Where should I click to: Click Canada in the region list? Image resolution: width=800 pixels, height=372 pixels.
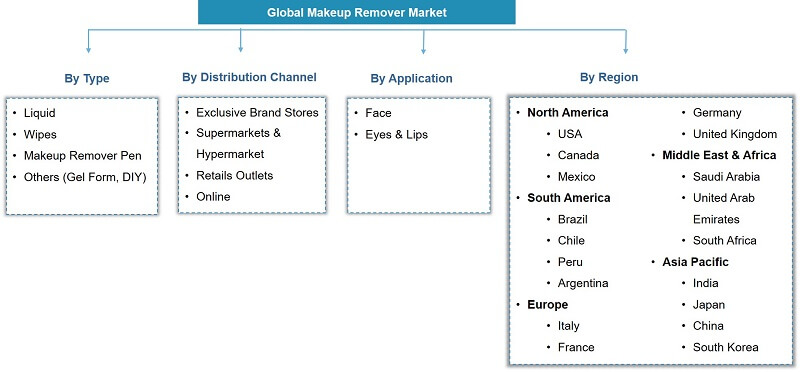[578, 155]
